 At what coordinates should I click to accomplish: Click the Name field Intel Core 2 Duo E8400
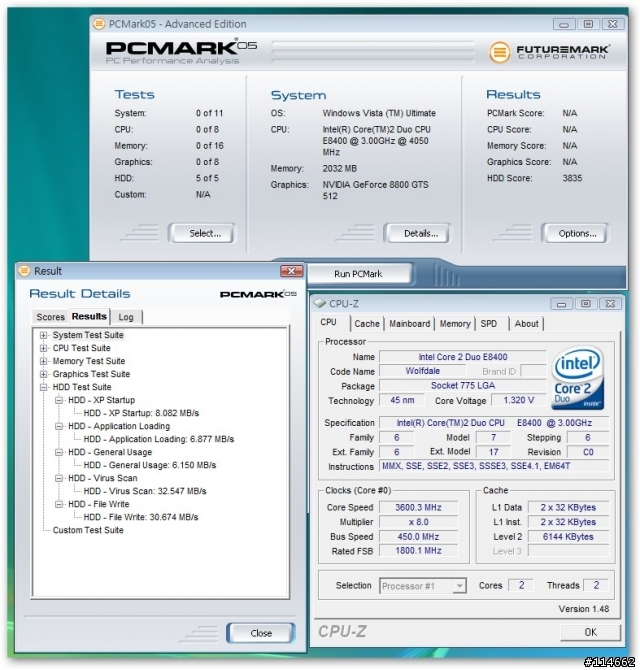point(463,357)
